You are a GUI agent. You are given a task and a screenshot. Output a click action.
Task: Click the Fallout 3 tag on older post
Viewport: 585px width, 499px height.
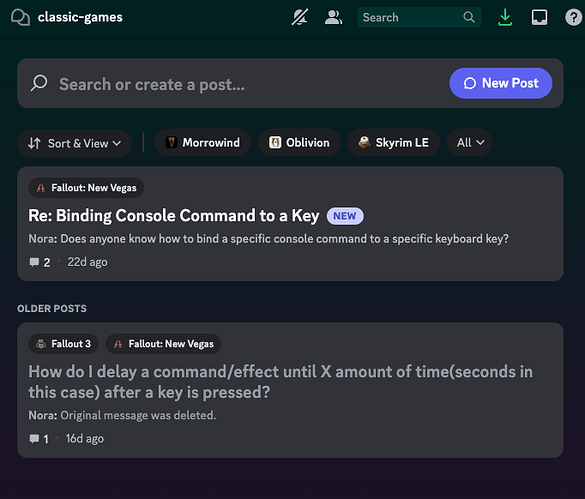(63, 344)
